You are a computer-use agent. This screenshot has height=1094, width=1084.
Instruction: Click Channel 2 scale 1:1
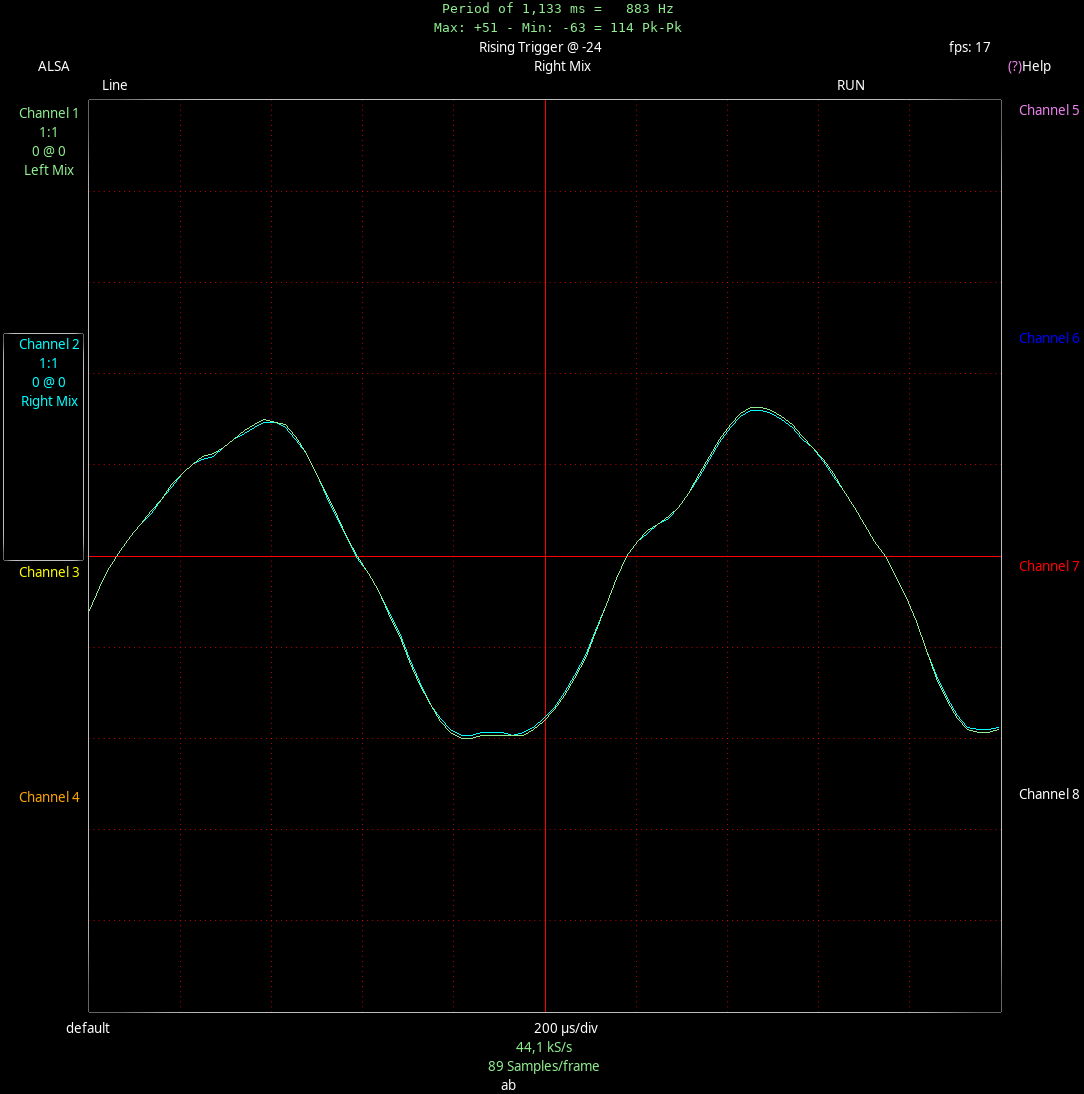(49, 363)
